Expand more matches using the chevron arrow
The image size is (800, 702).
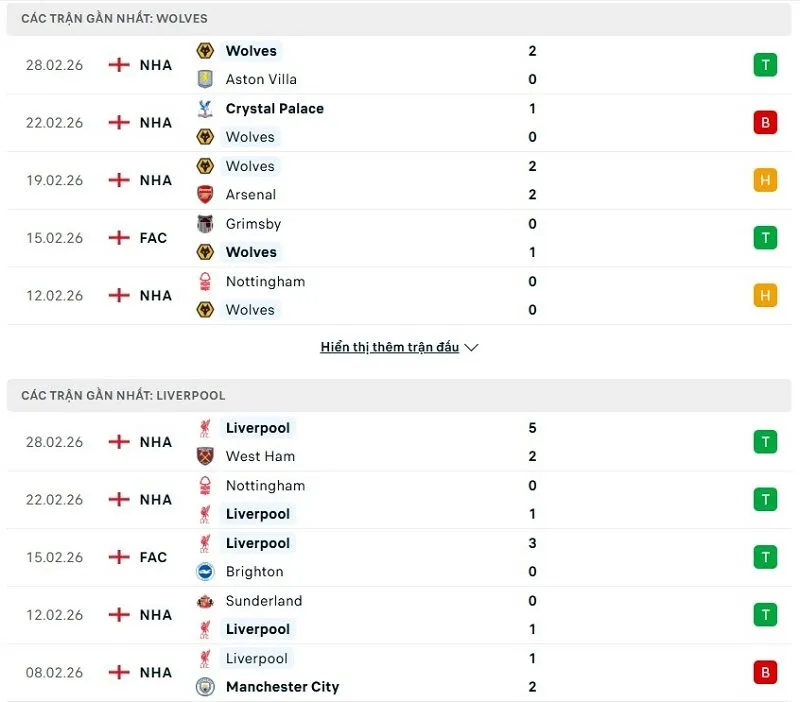470,347
